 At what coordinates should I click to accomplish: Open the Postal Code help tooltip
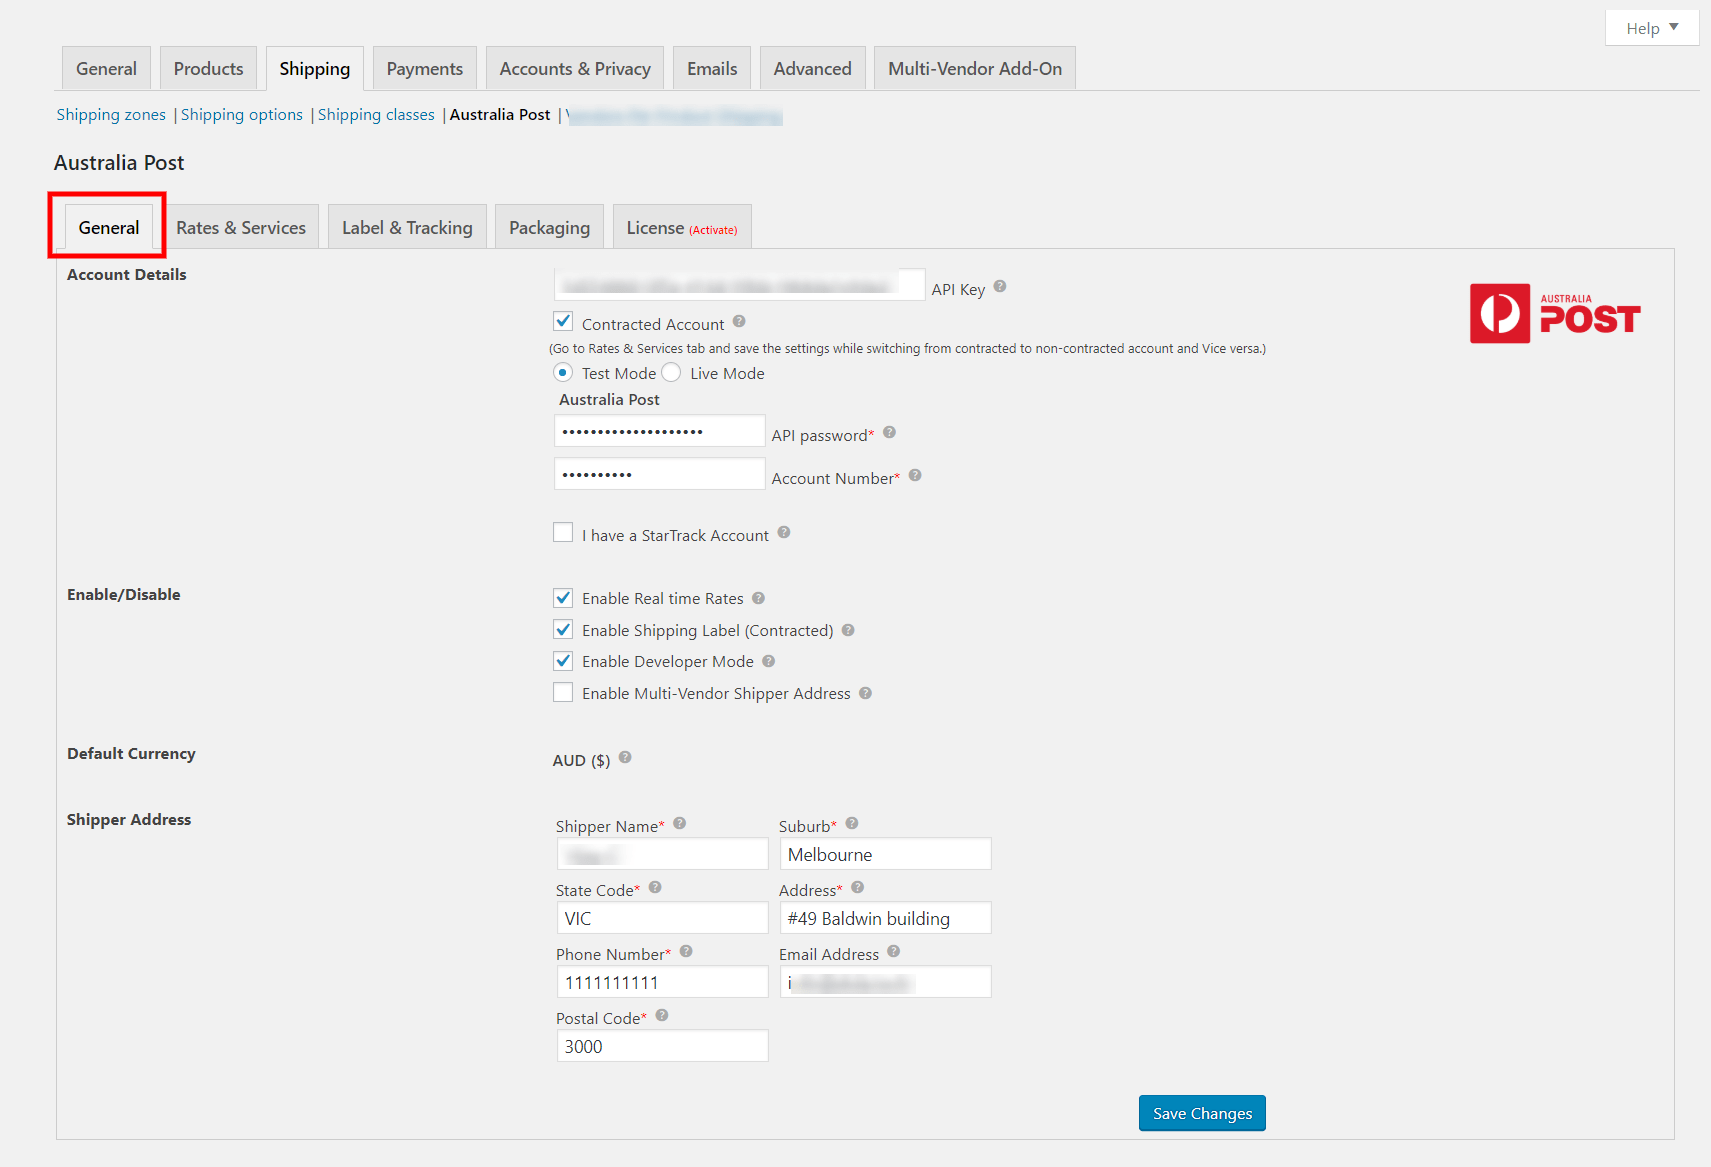point(661,1015)
